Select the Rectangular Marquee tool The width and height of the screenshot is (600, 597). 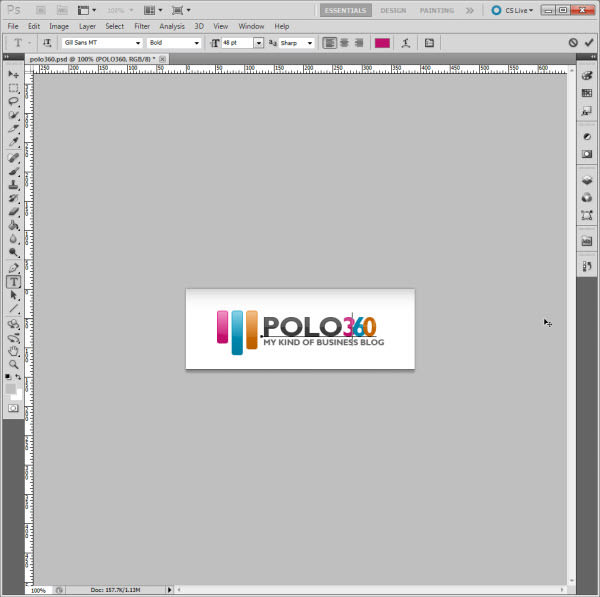click(13, 88)
